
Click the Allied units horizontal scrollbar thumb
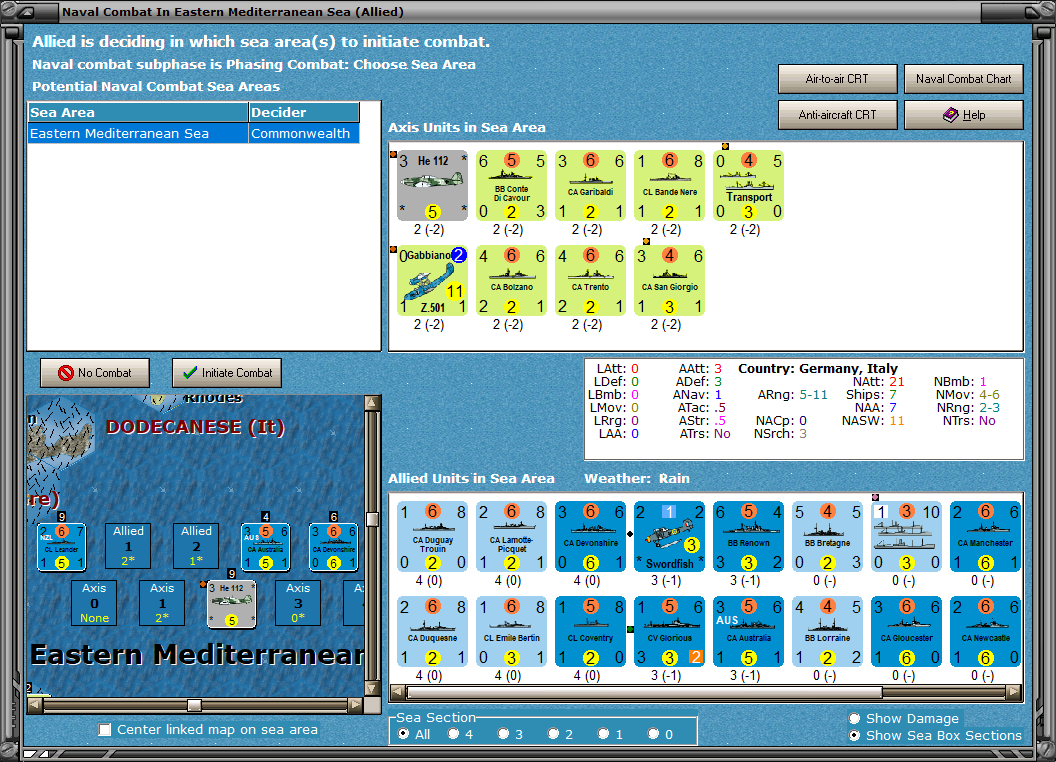[x=645, y=692]
